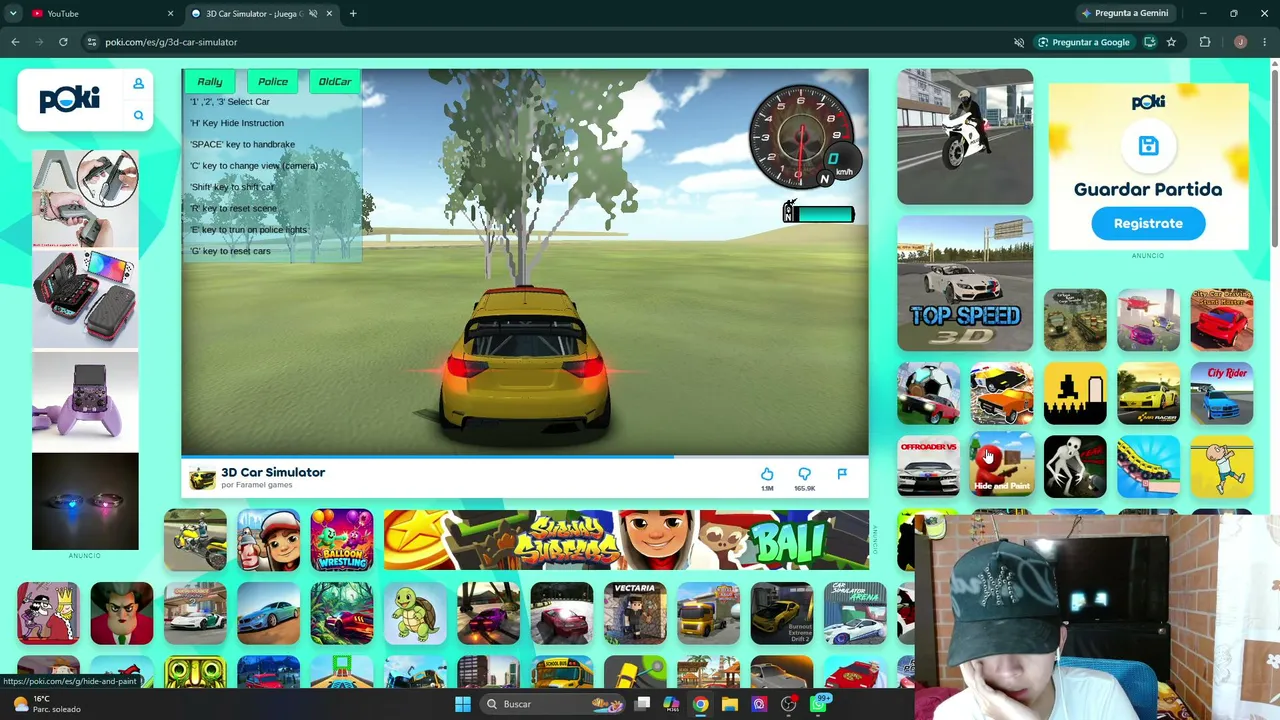Open the Hide and Paint game thumbnail
1280x720 pixels.
(x=1001, y=466)
